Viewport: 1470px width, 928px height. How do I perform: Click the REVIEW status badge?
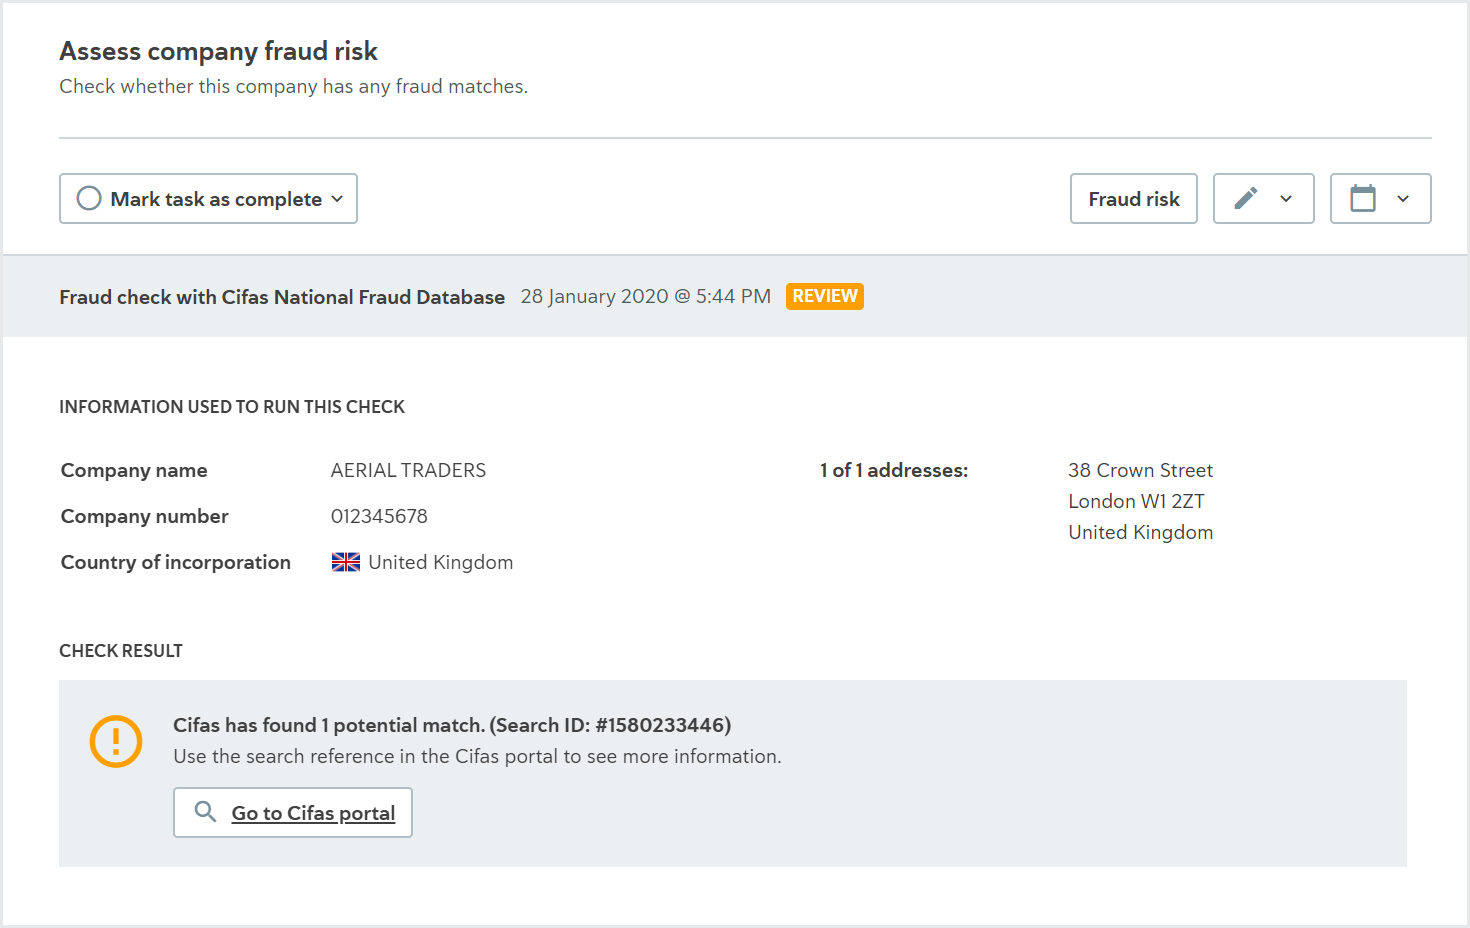click(x=825, y=296)
